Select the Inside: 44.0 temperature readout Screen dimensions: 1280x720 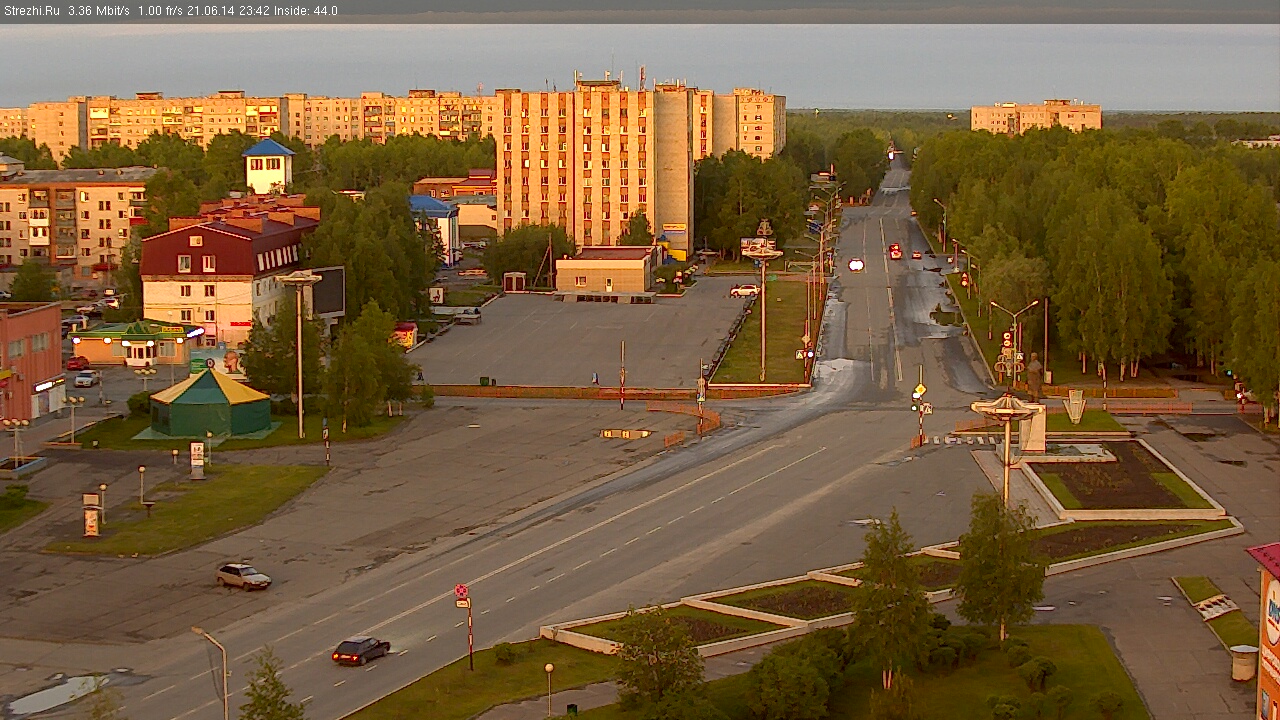[307, 11]
